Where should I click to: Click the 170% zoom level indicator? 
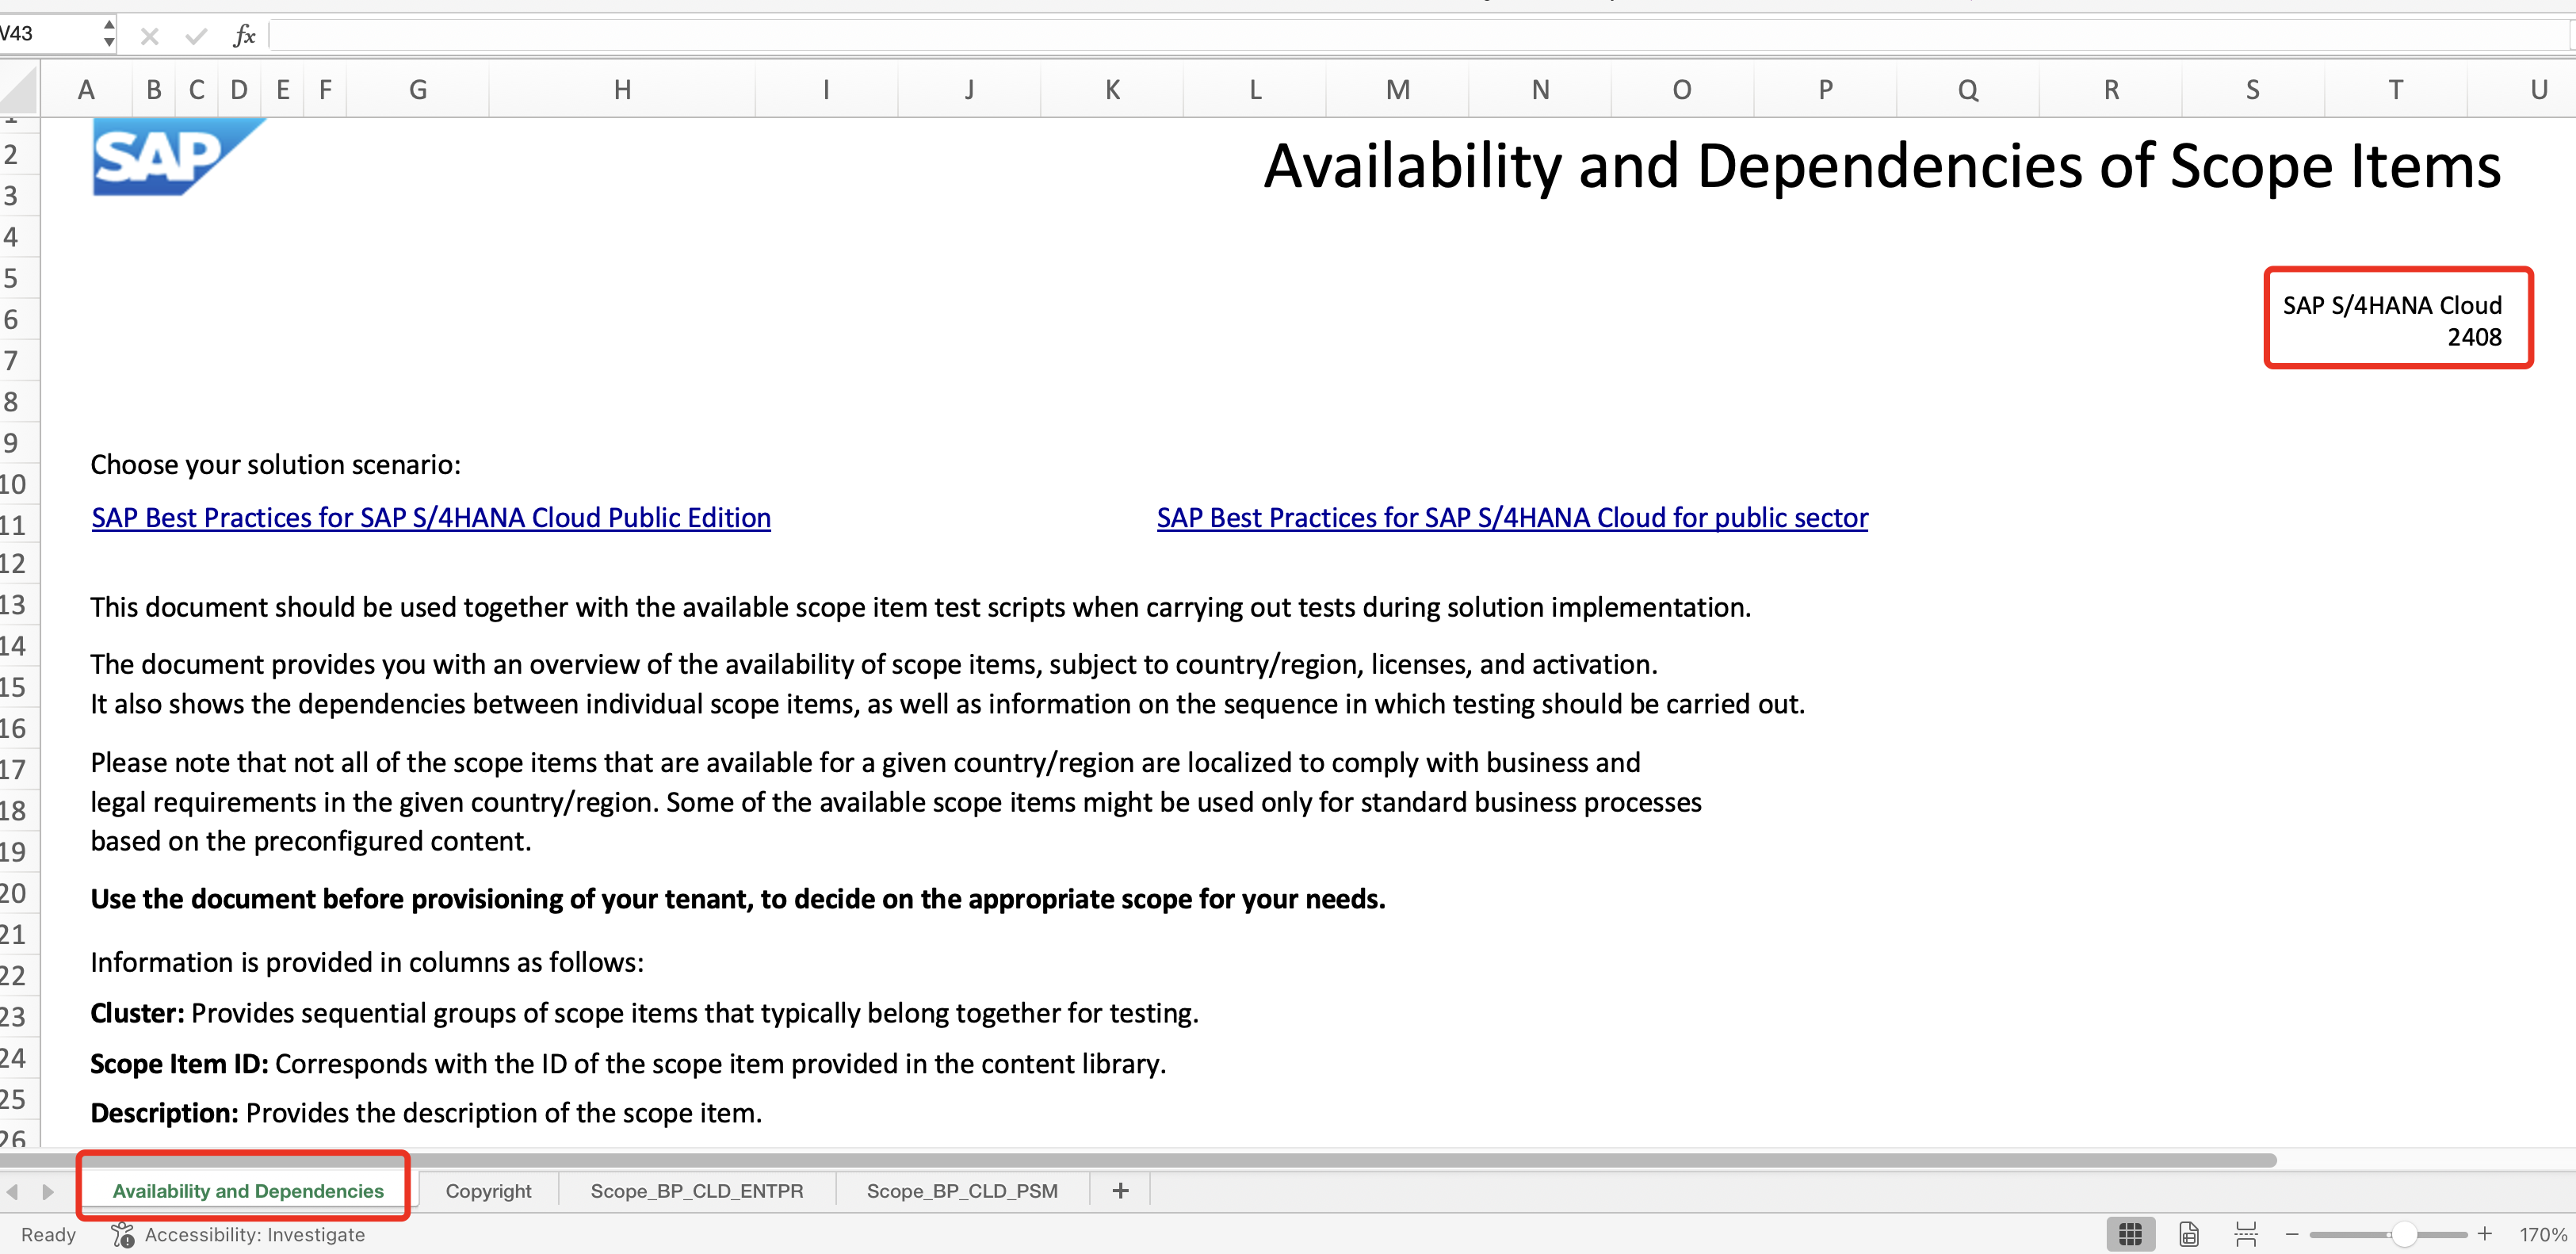coord(2537,1233)
